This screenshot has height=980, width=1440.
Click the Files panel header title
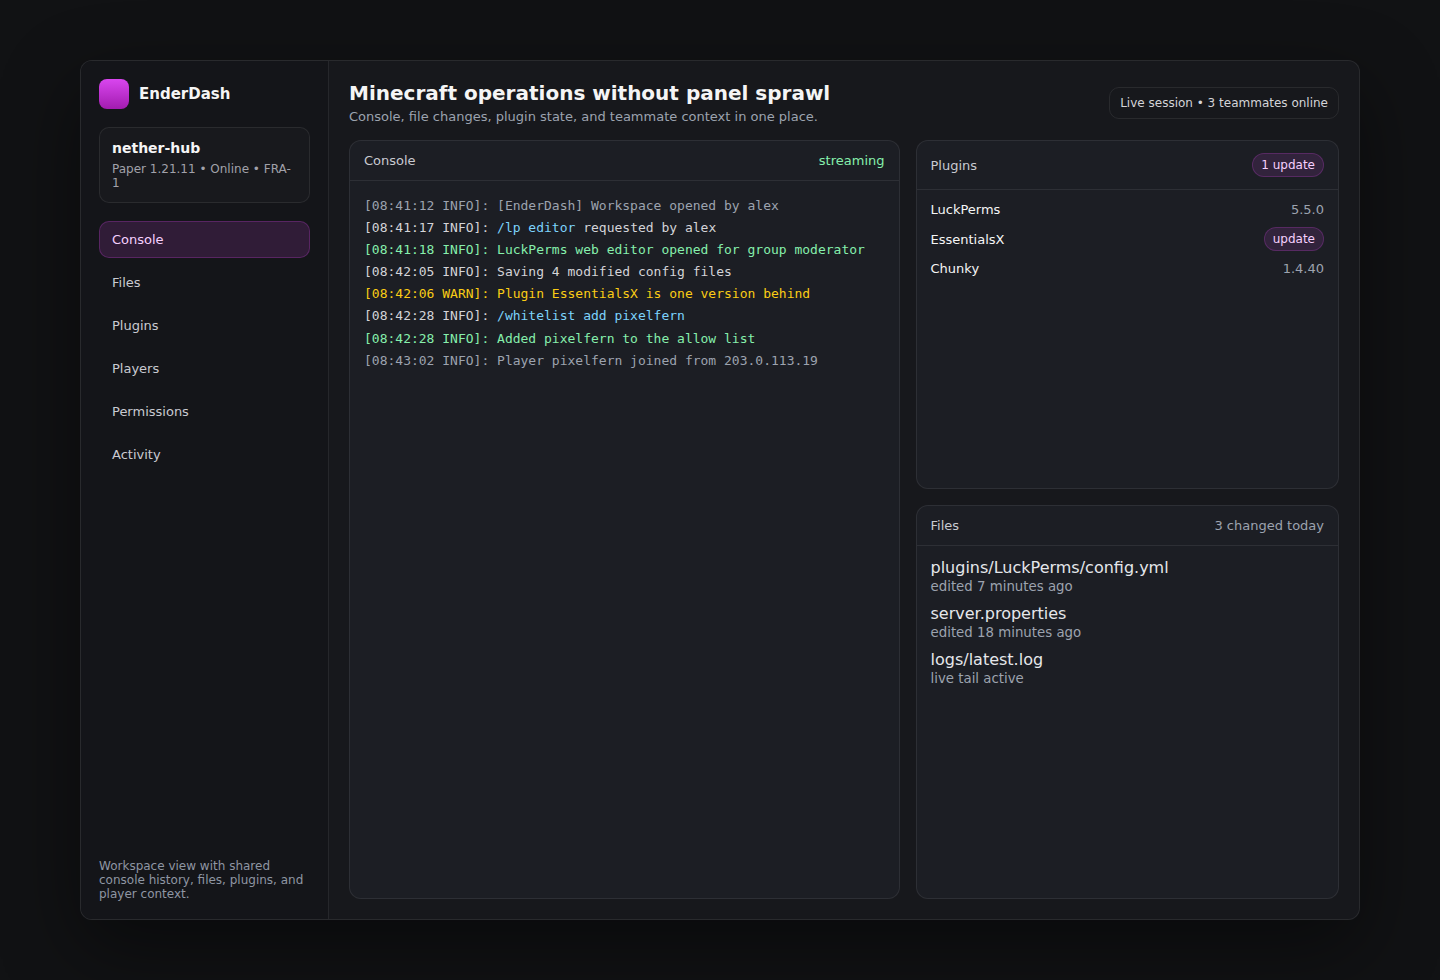click(944, 526)
